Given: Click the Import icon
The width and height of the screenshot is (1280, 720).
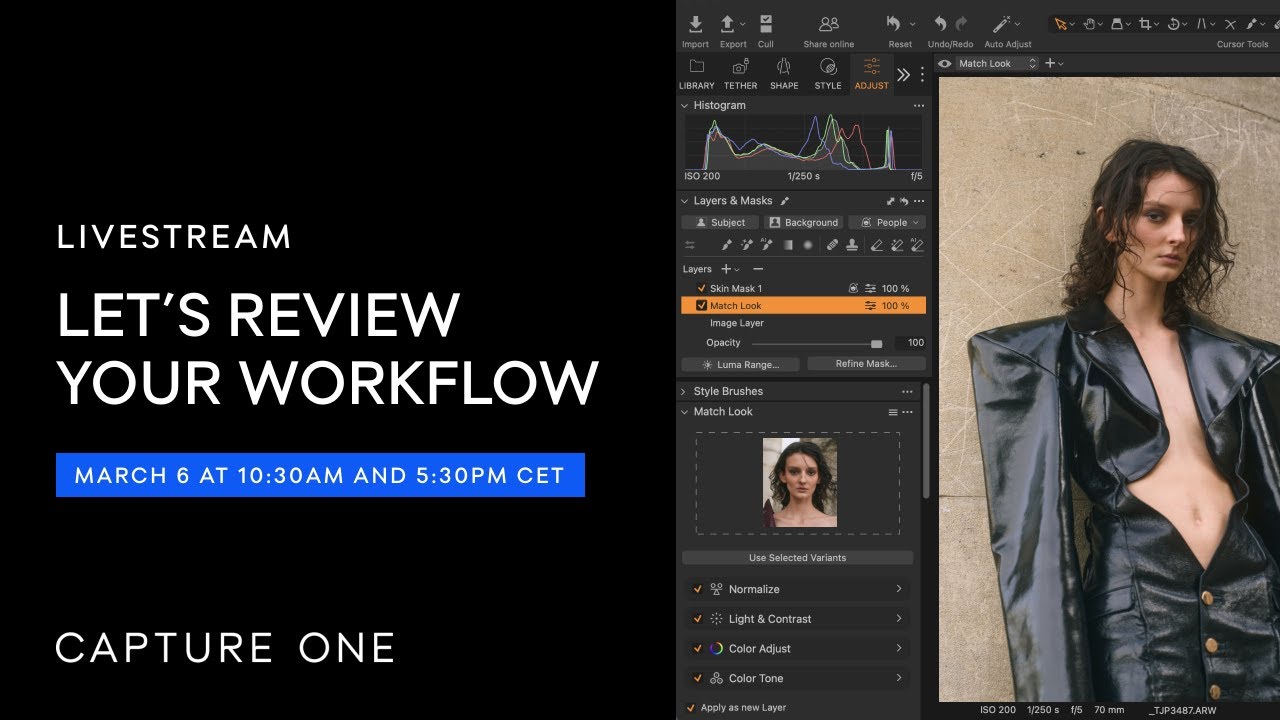Looking at the screenshot, I should click(695, 24).
